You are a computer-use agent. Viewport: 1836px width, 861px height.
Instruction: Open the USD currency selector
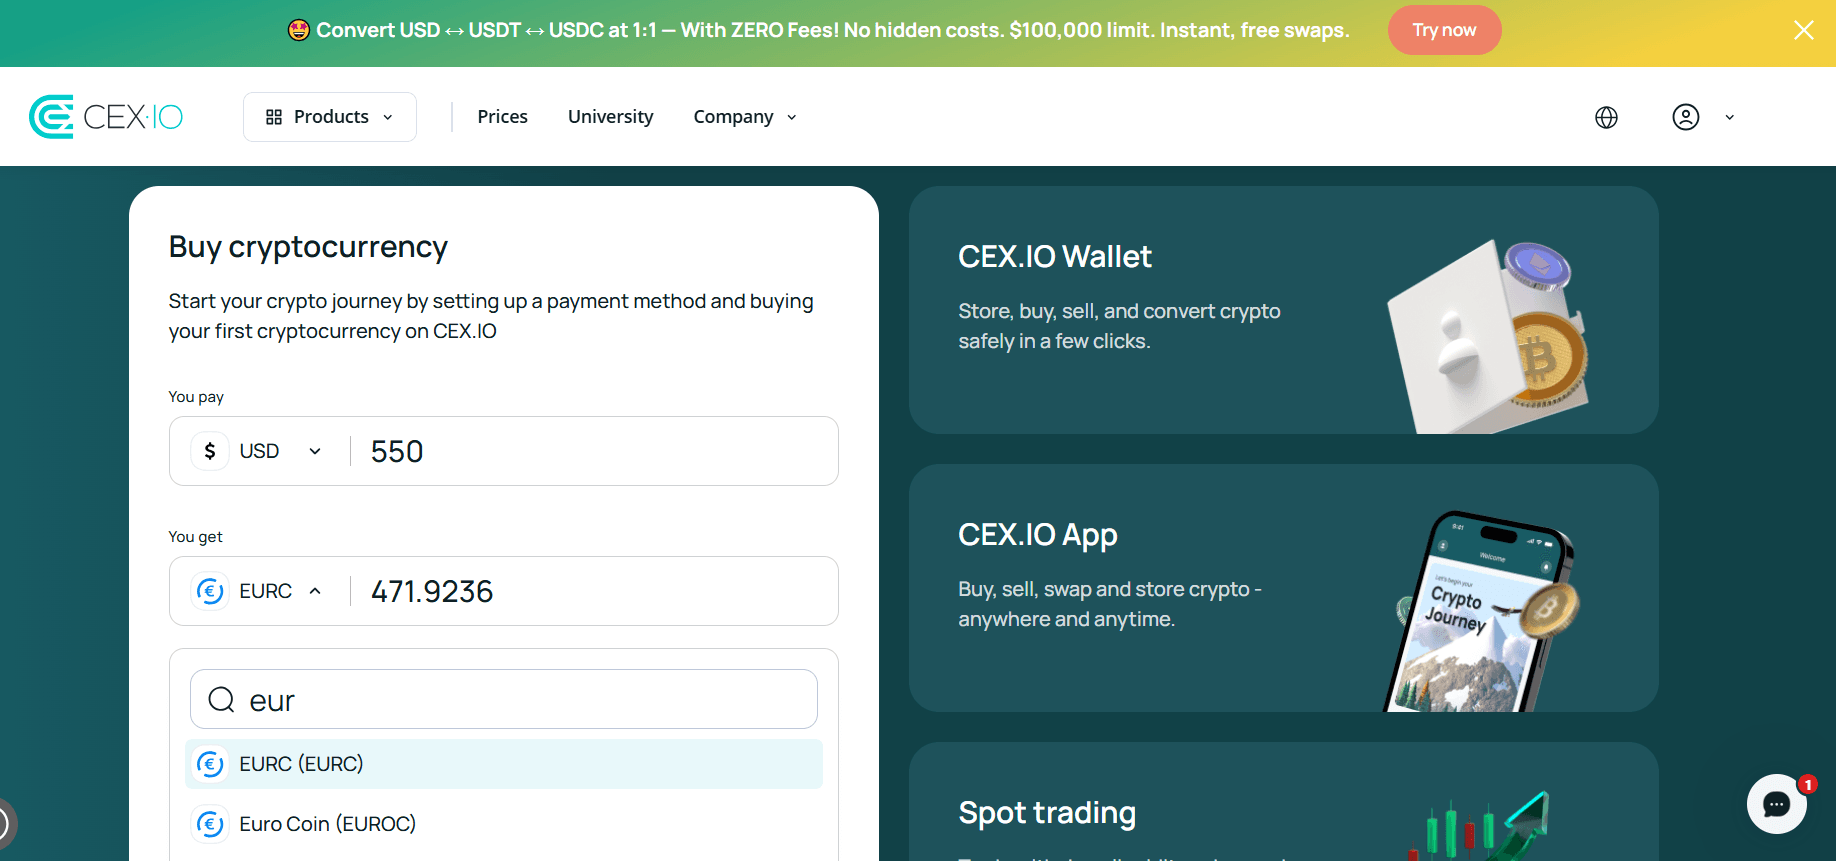click(261, 451)
